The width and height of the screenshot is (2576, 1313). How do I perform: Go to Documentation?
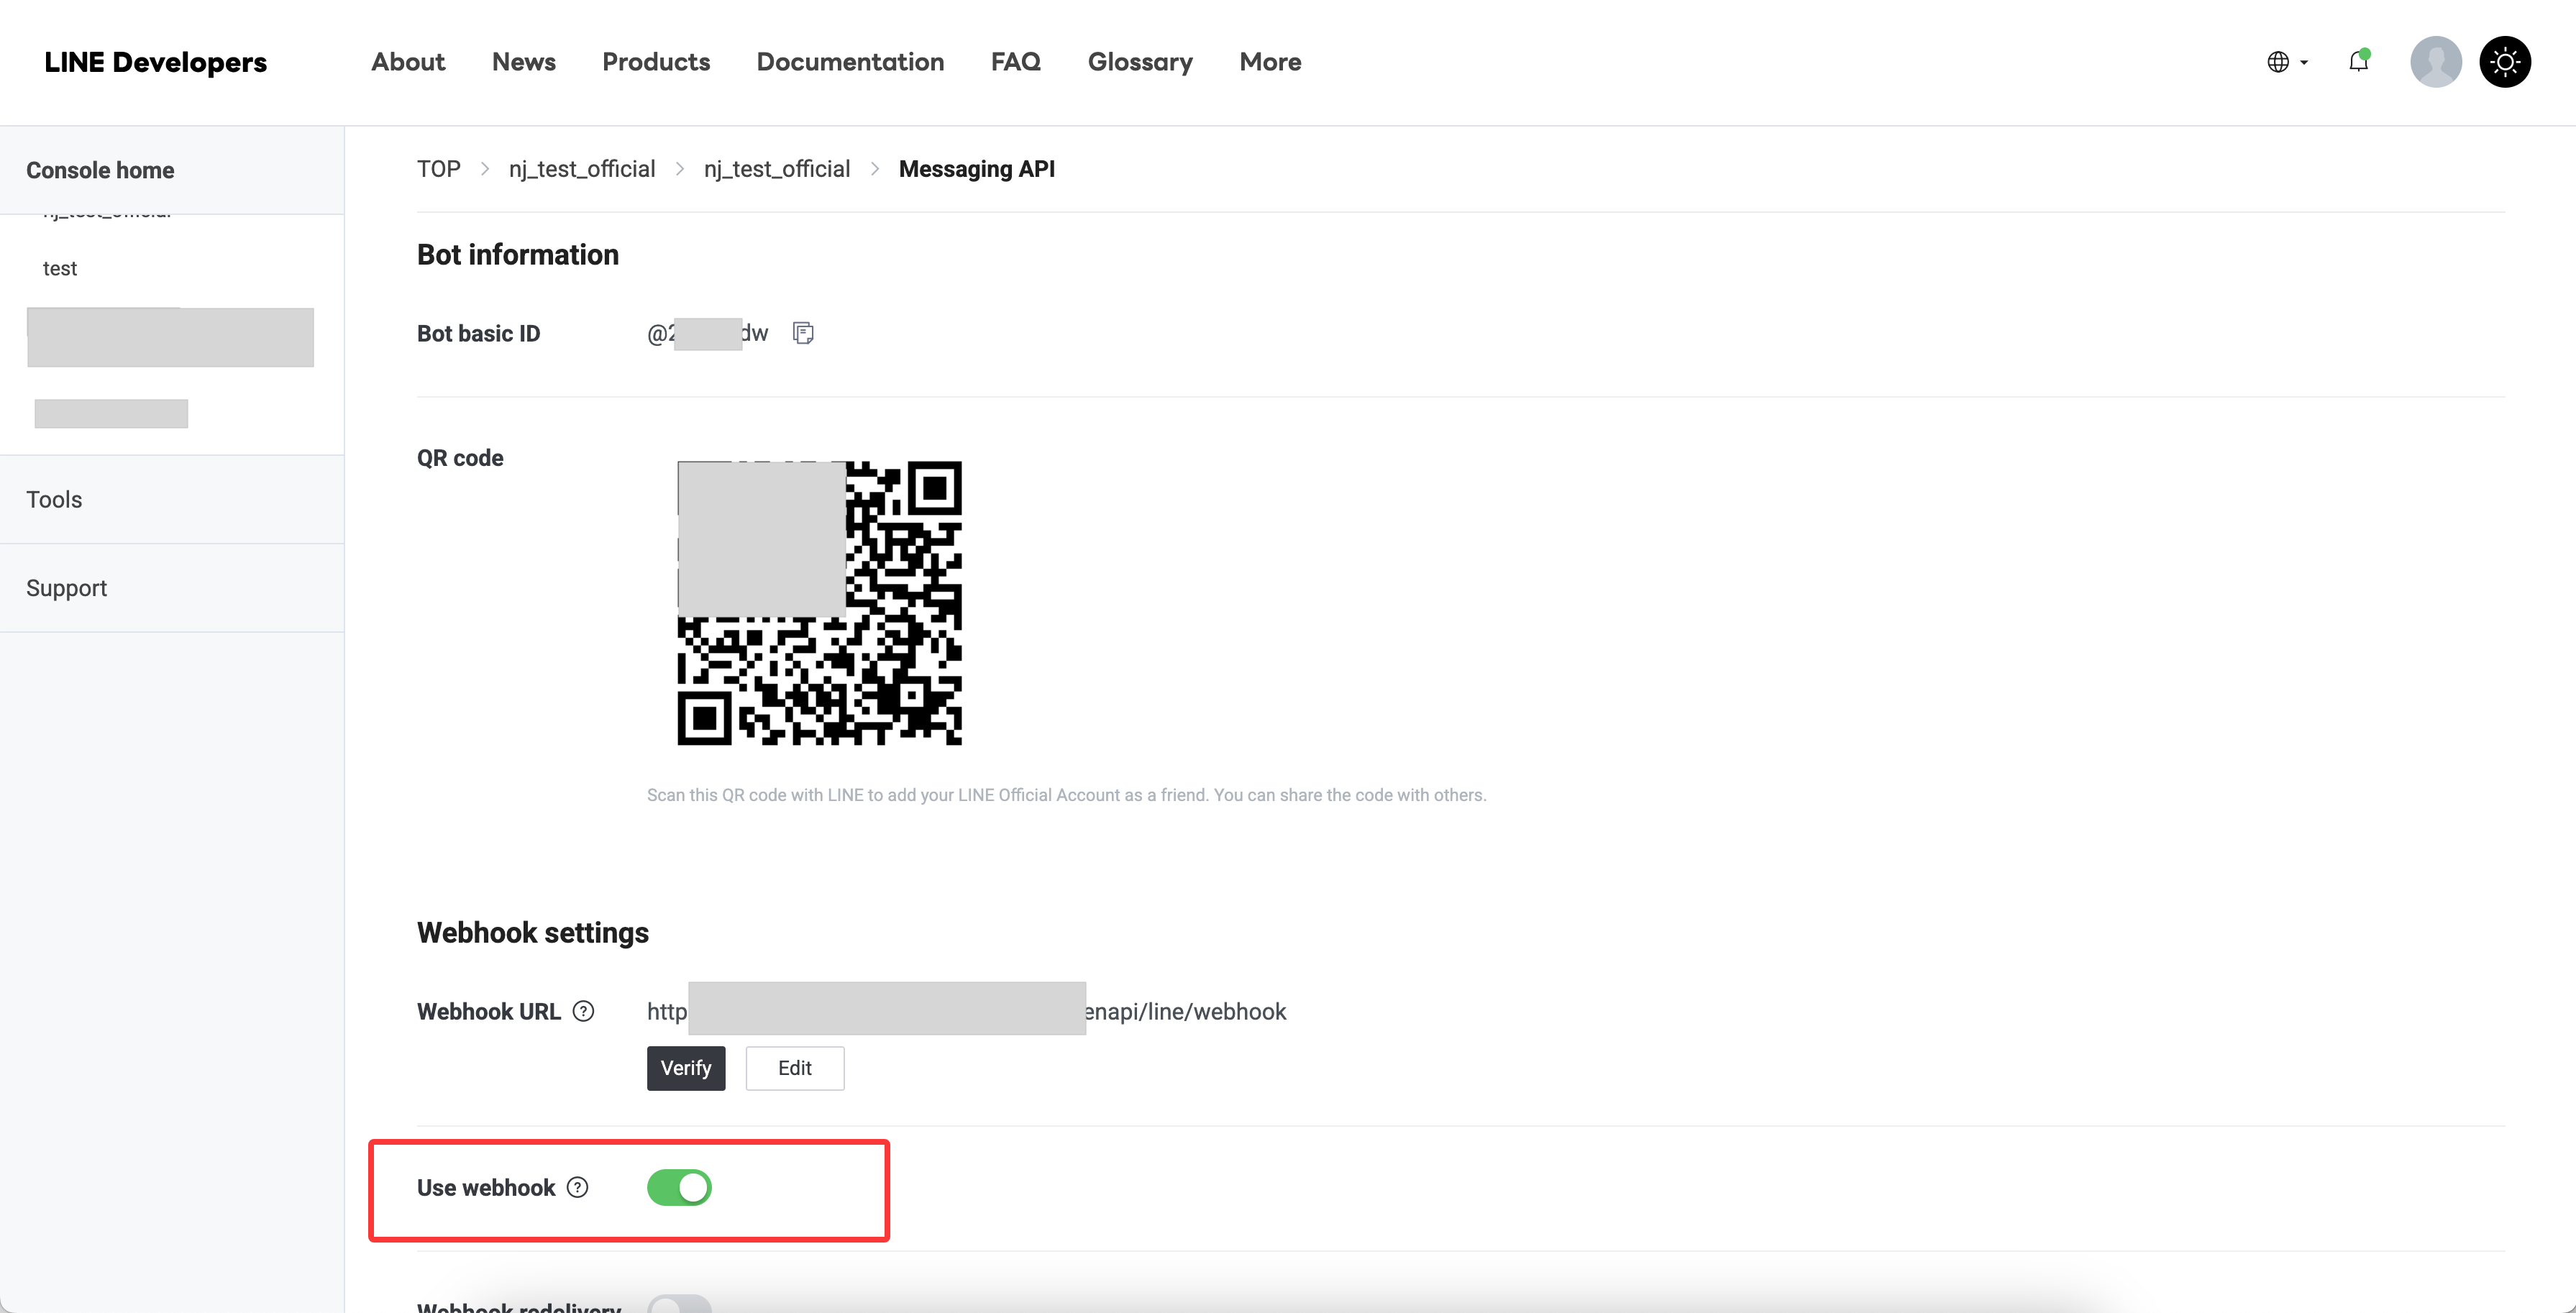pyautogui.click(x=850, y=62)
